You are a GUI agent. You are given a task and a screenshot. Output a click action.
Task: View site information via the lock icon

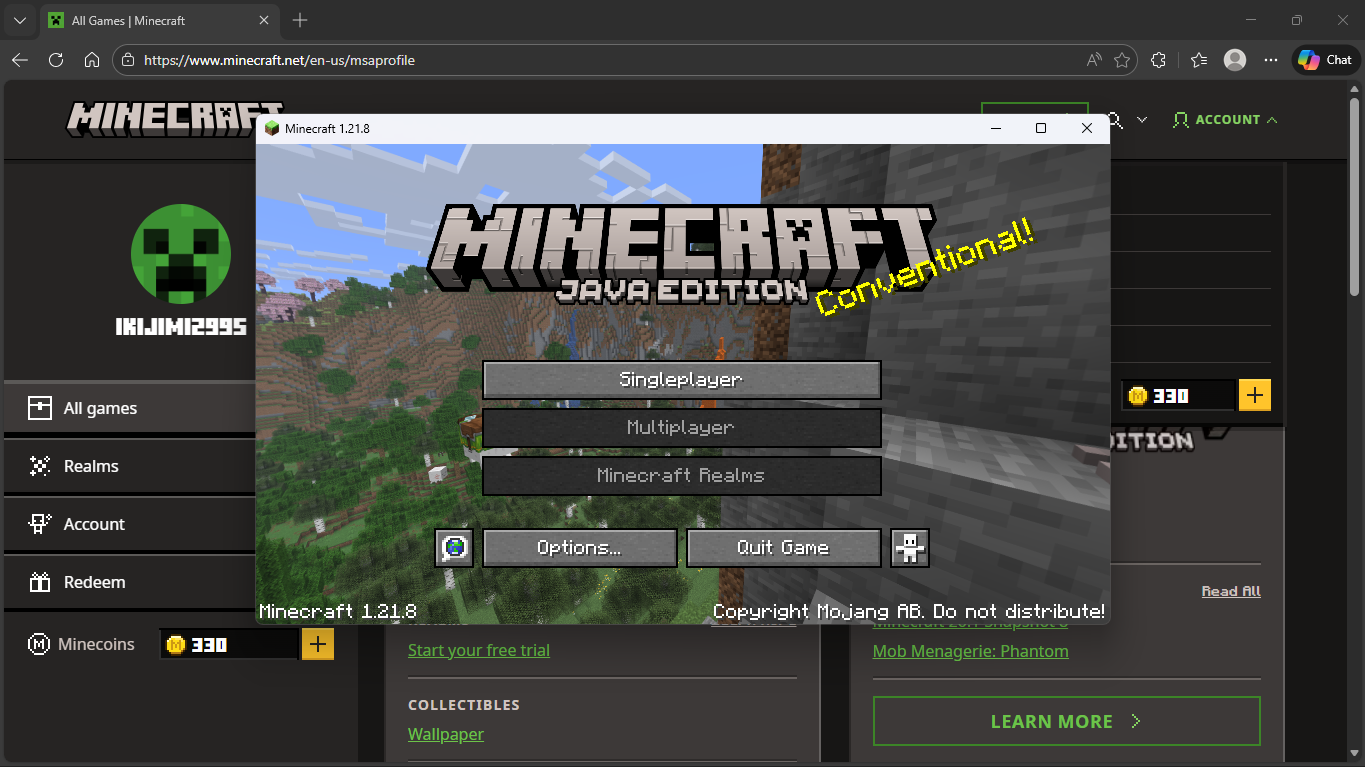(127, 60)
